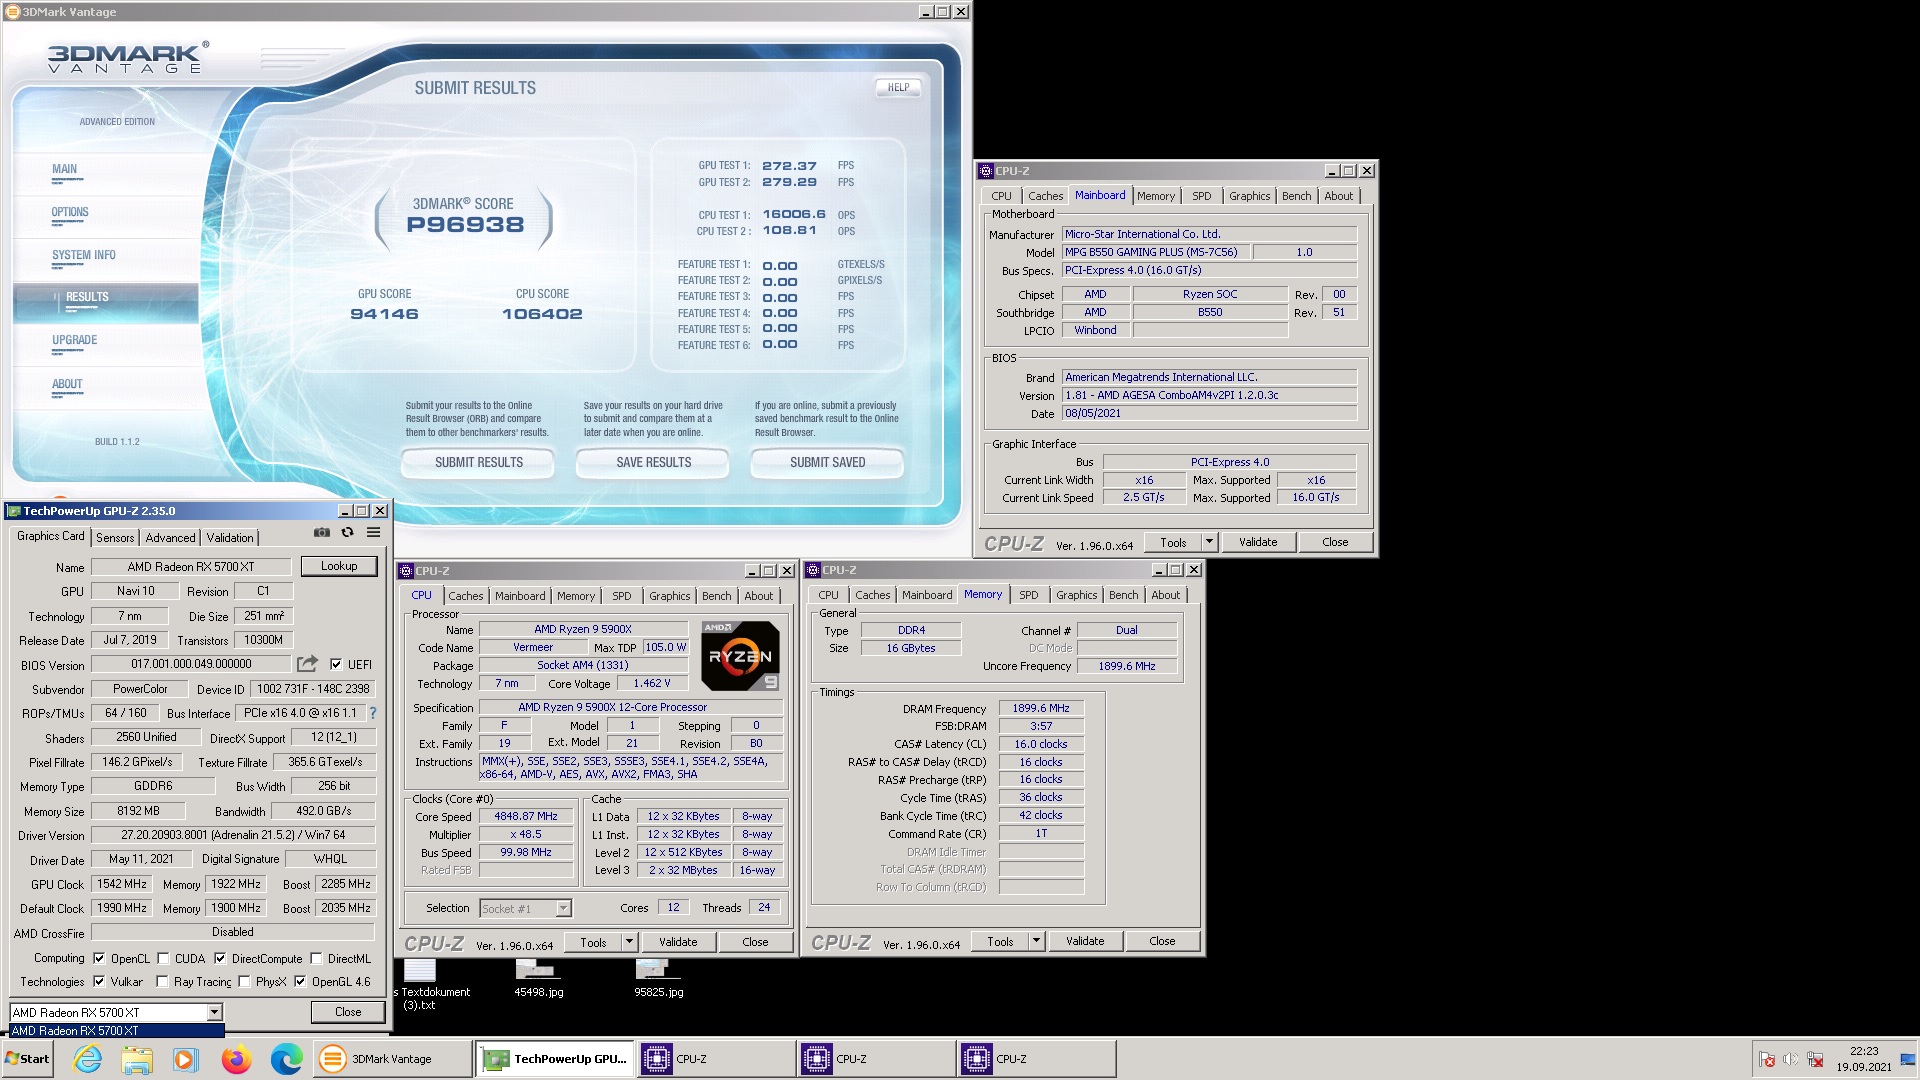Click the GPU Name field AMD Radeon RX 5700 XT
Image resolution: width=1920 pixels, height=1080 pixels.
(191, 567)
